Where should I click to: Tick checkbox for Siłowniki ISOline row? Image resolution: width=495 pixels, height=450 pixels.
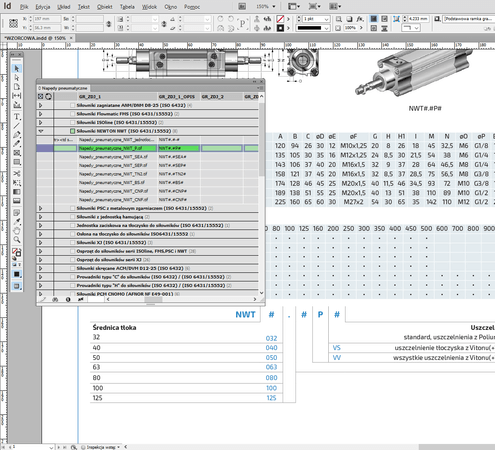pyautogui.click(x=72, y=122)
